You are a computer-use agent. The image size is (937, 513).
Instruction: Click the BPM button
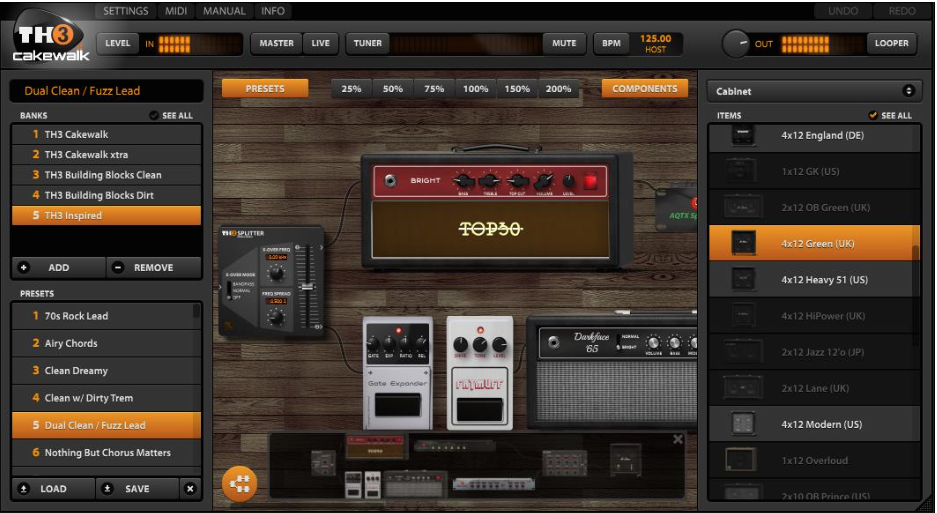(611, 43)
